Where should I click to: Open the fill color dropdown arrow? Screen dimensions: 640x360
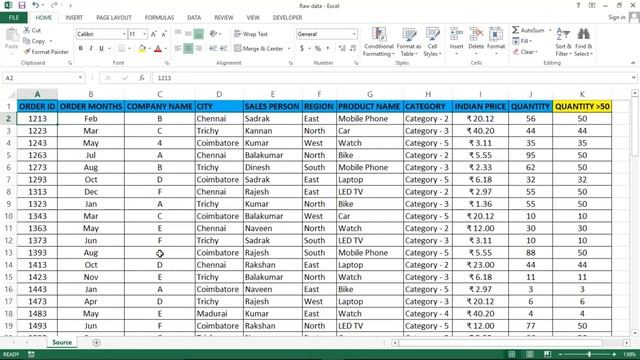click(x=149, y=49)
